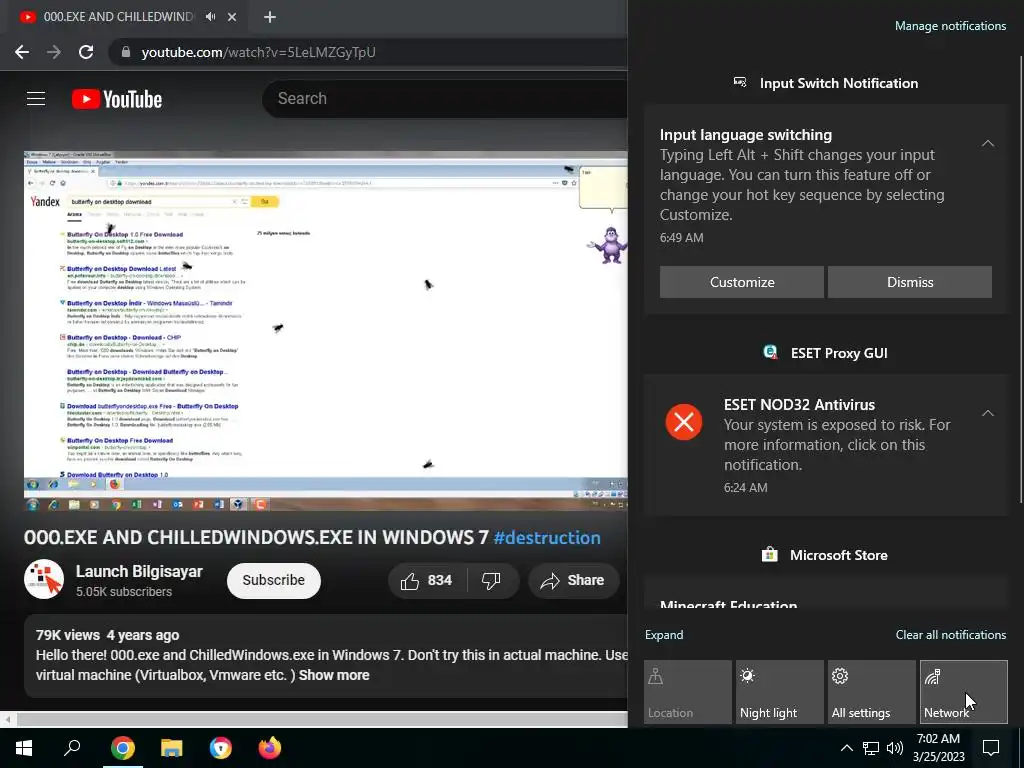Open the shield browser taskbar icon
Image resolution: width=1024 pixels, height=768 pixels.
(221, 748)
